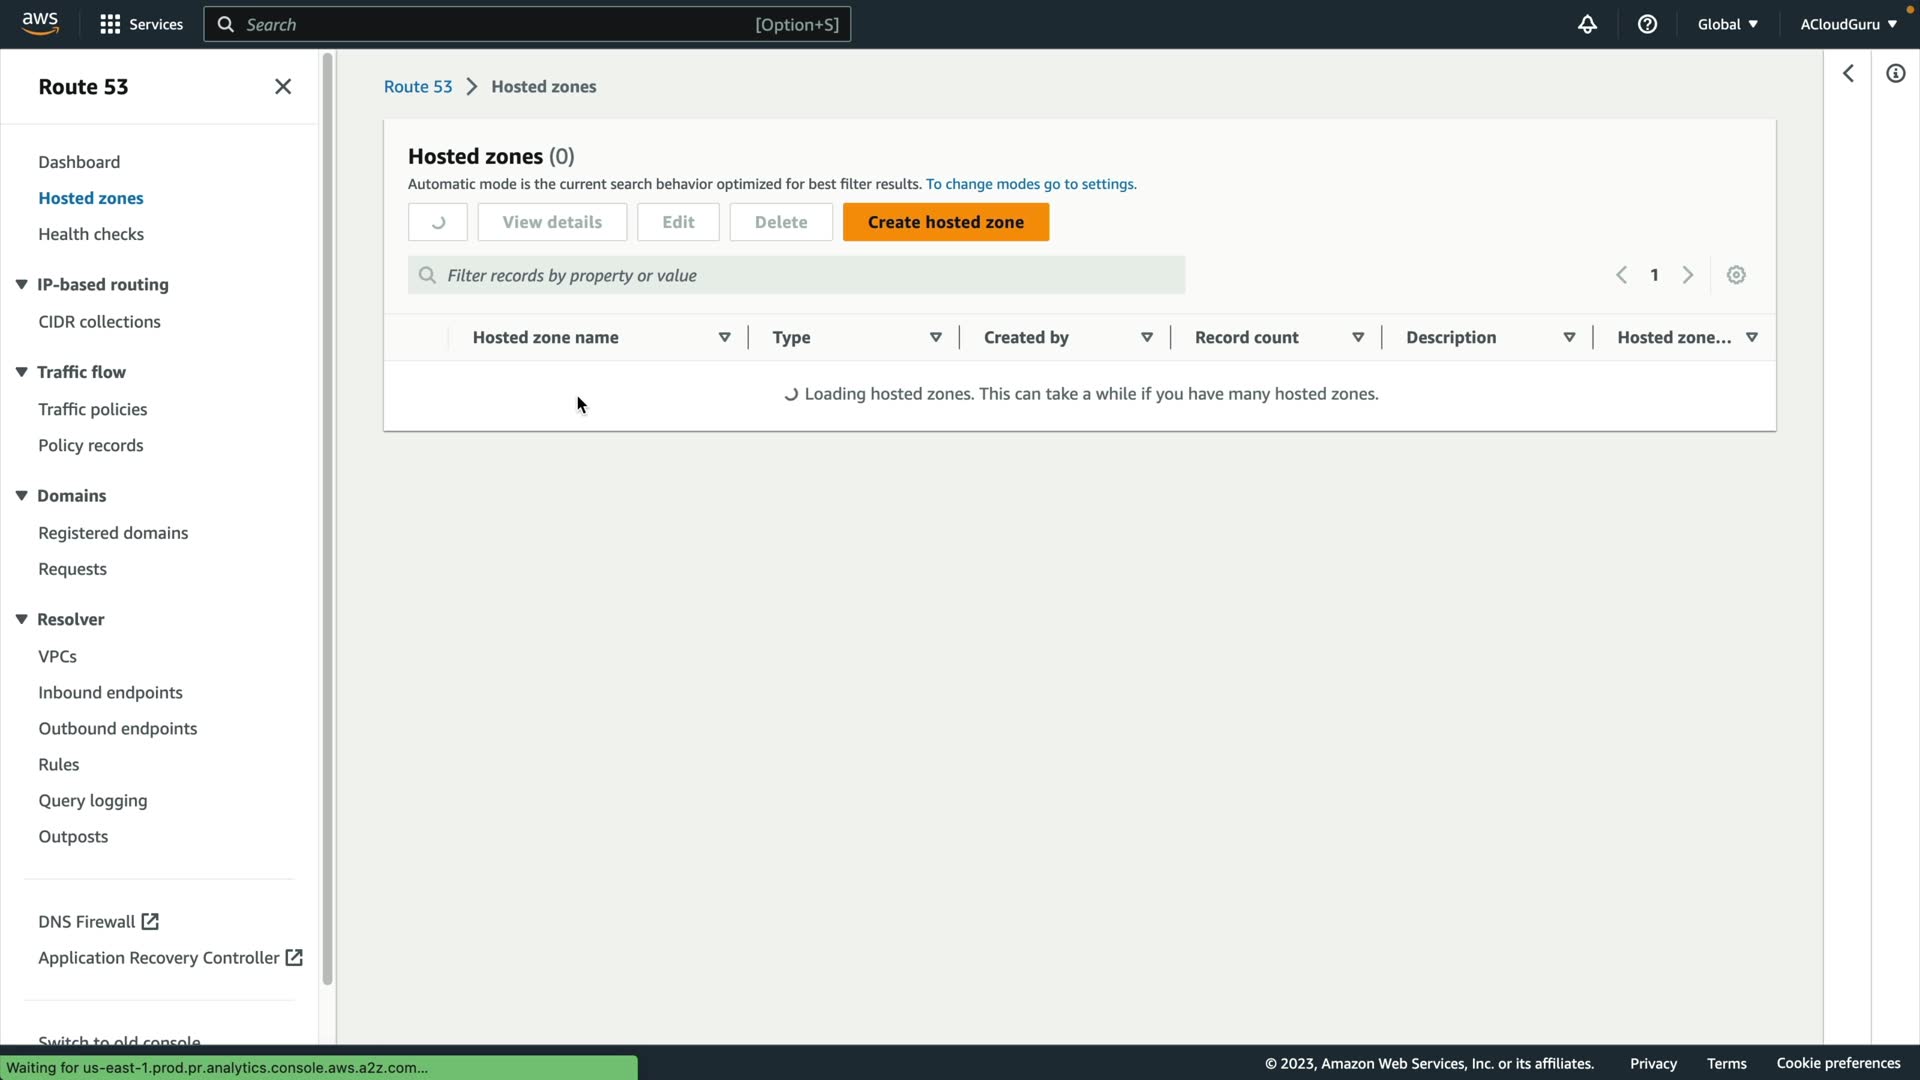Go to next page arrow
Screen dimensions: 1920x1080
click(1688, 275)
